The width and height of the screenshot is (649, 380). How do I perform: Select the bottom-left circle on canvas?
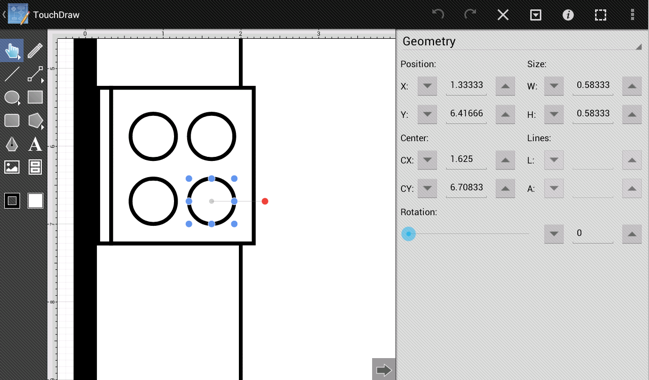click(153, 201)
